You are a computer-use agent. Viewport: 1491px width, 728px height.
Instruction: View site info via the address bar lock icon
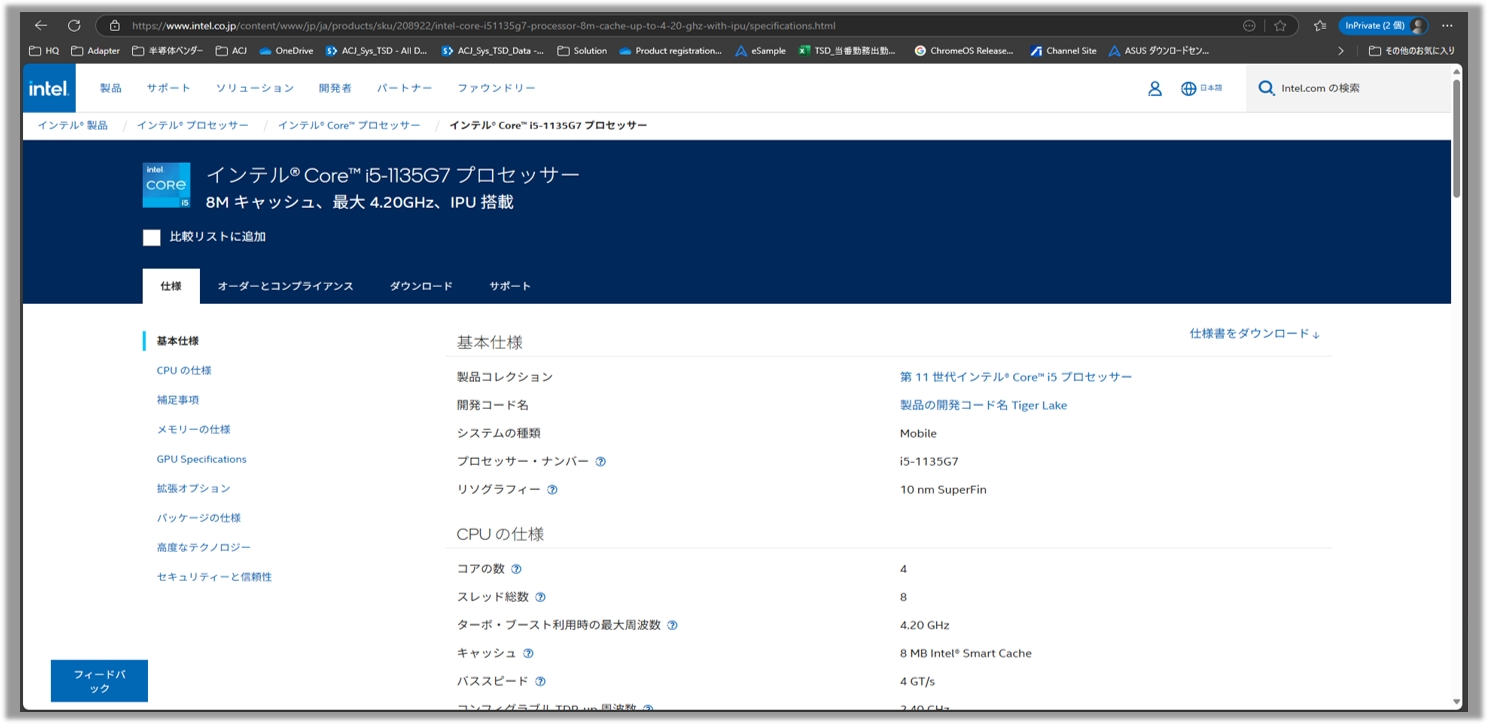coord(115,26)
